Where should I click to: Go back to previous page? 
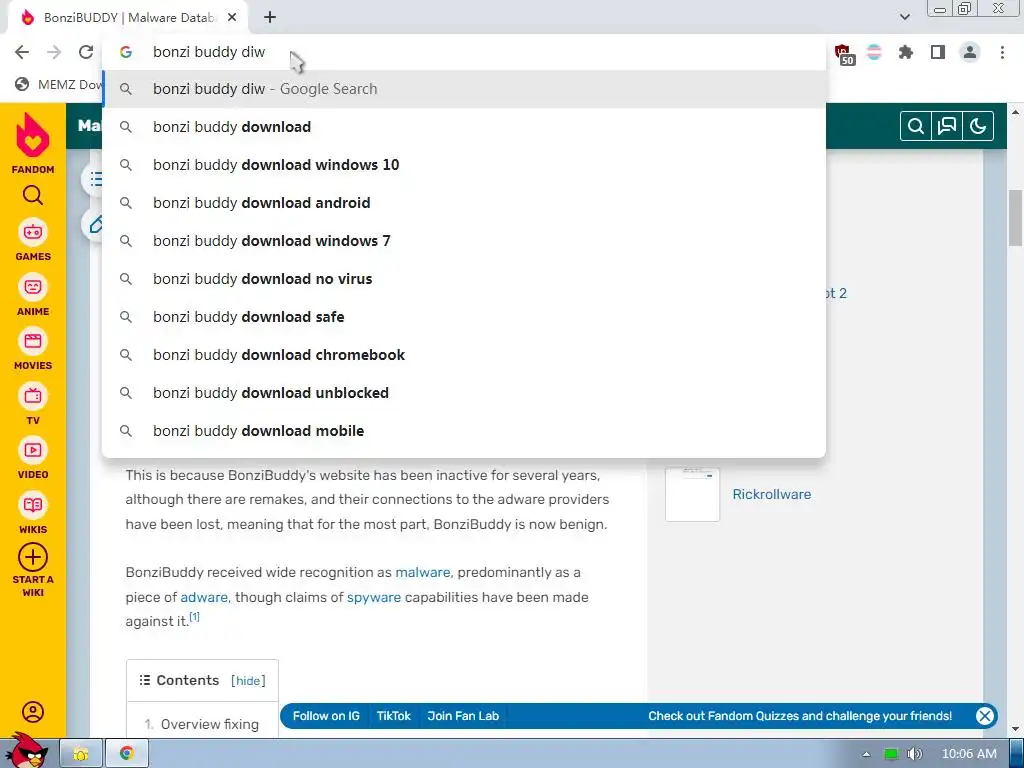[x=22, y=52]
